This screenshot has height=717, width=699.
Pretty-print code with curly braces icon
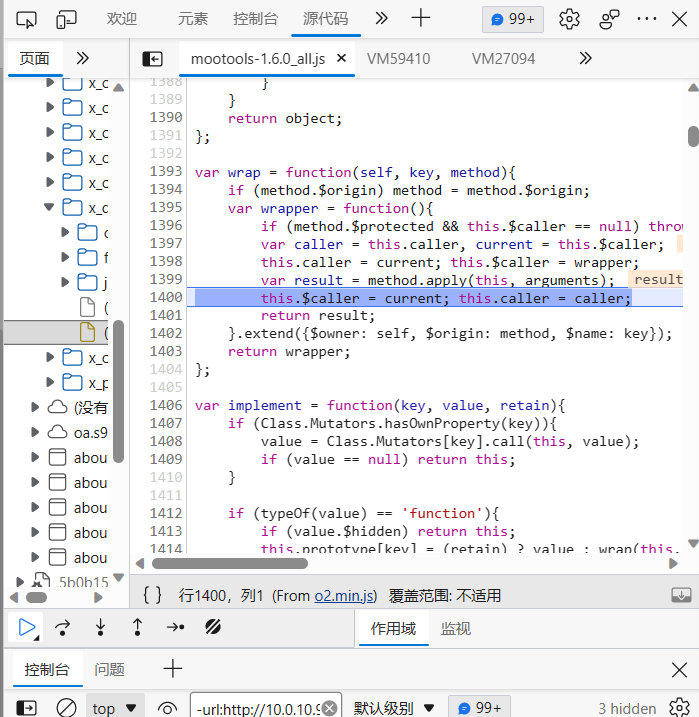tap(152, 595)
